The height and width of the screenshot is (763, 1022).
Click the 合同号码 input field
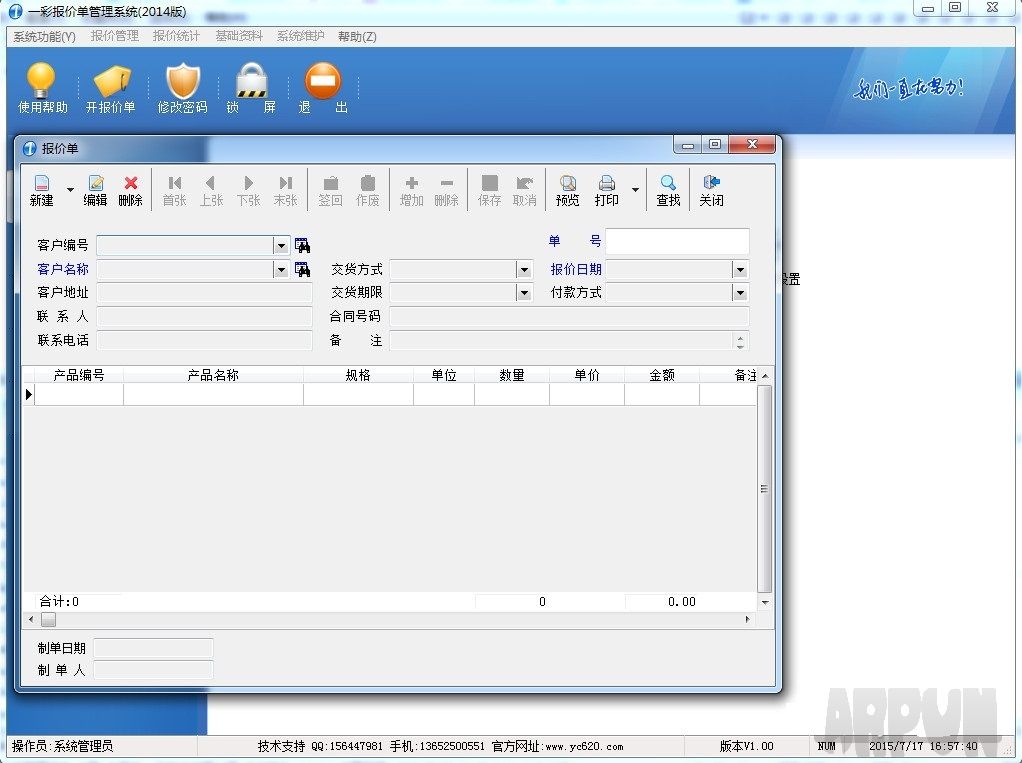(x=569, y=317)
